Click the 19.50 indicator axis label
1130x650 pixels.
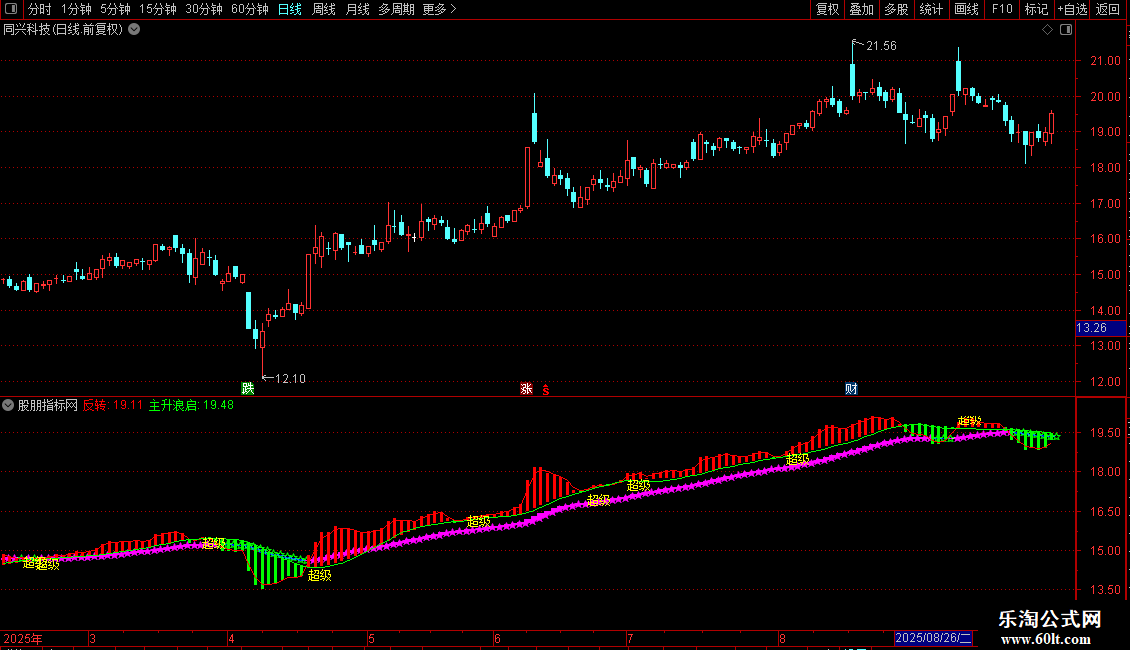[1105, 432]
